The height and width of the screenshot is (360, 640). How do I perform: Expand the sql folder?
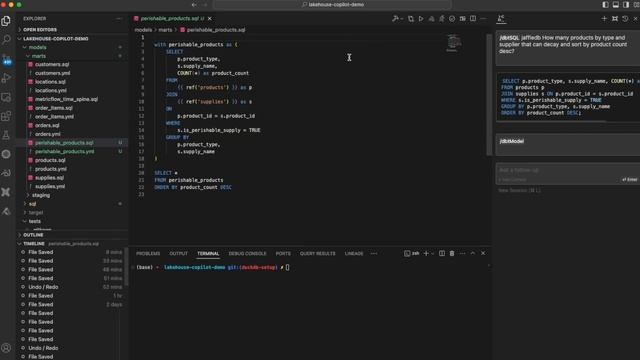(33, 204)
